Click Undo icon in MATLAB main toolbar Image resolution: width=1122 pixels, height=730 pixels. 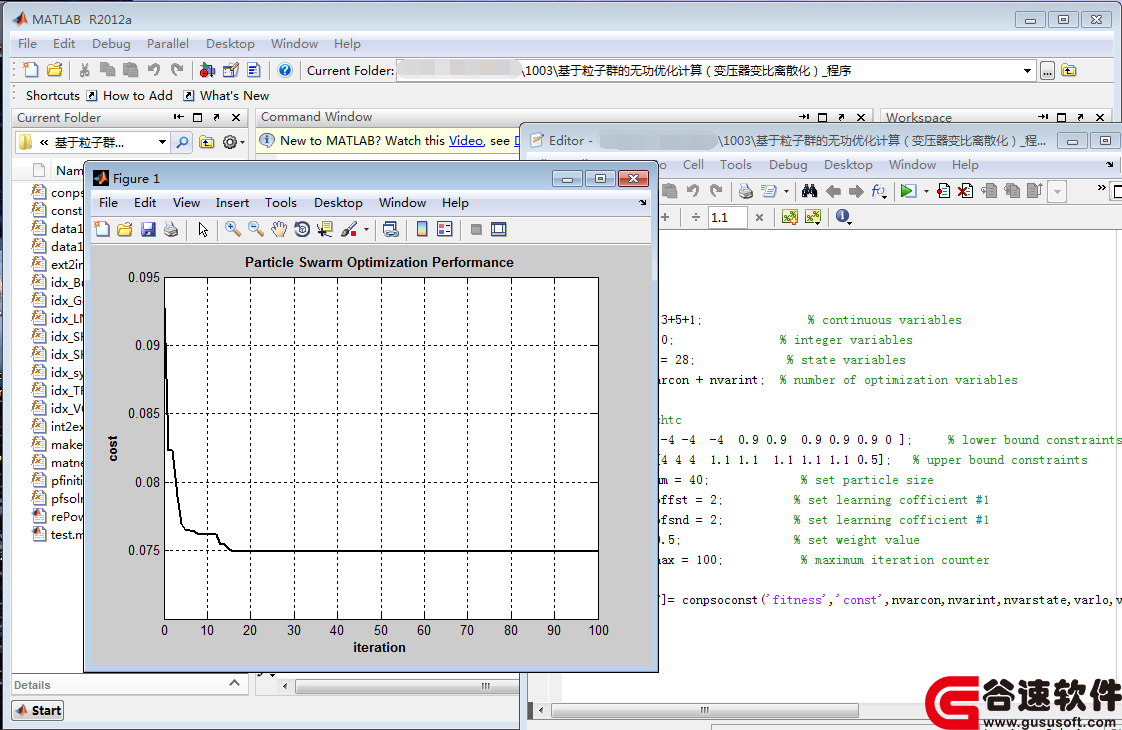point(154,70)
